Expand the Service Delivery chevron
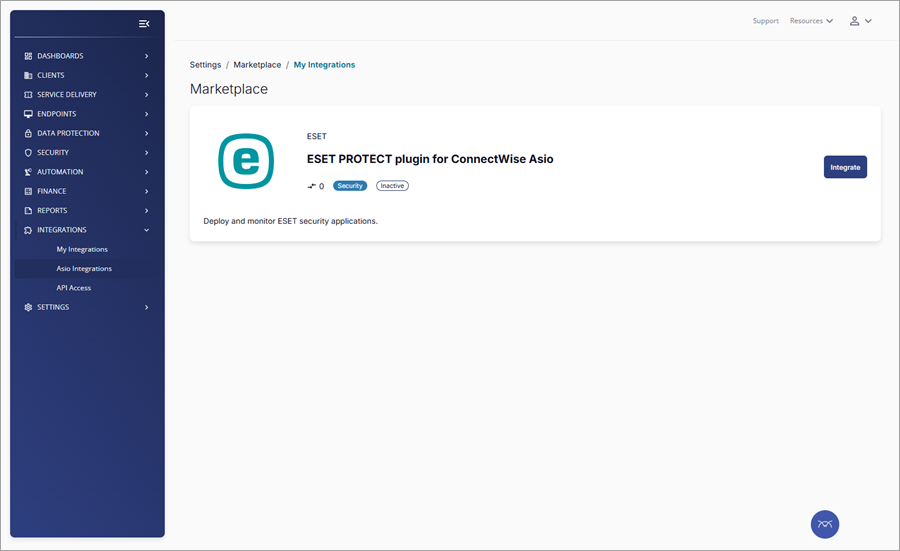 point(146,95)
